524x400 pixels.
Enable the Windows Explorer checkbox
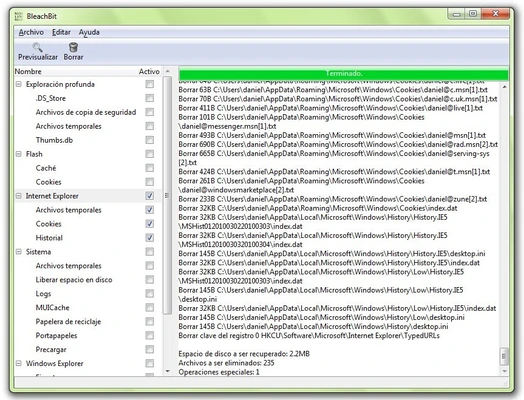[x=150, y=364]
